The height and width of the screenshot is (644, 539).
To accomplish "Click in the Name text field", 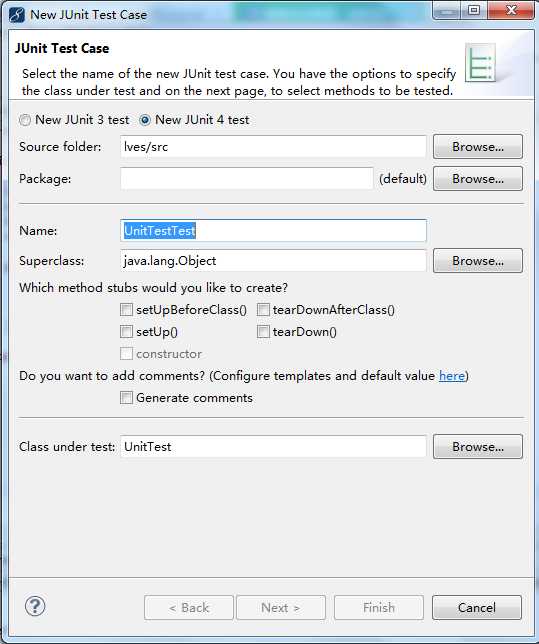I will coord(273,230).
